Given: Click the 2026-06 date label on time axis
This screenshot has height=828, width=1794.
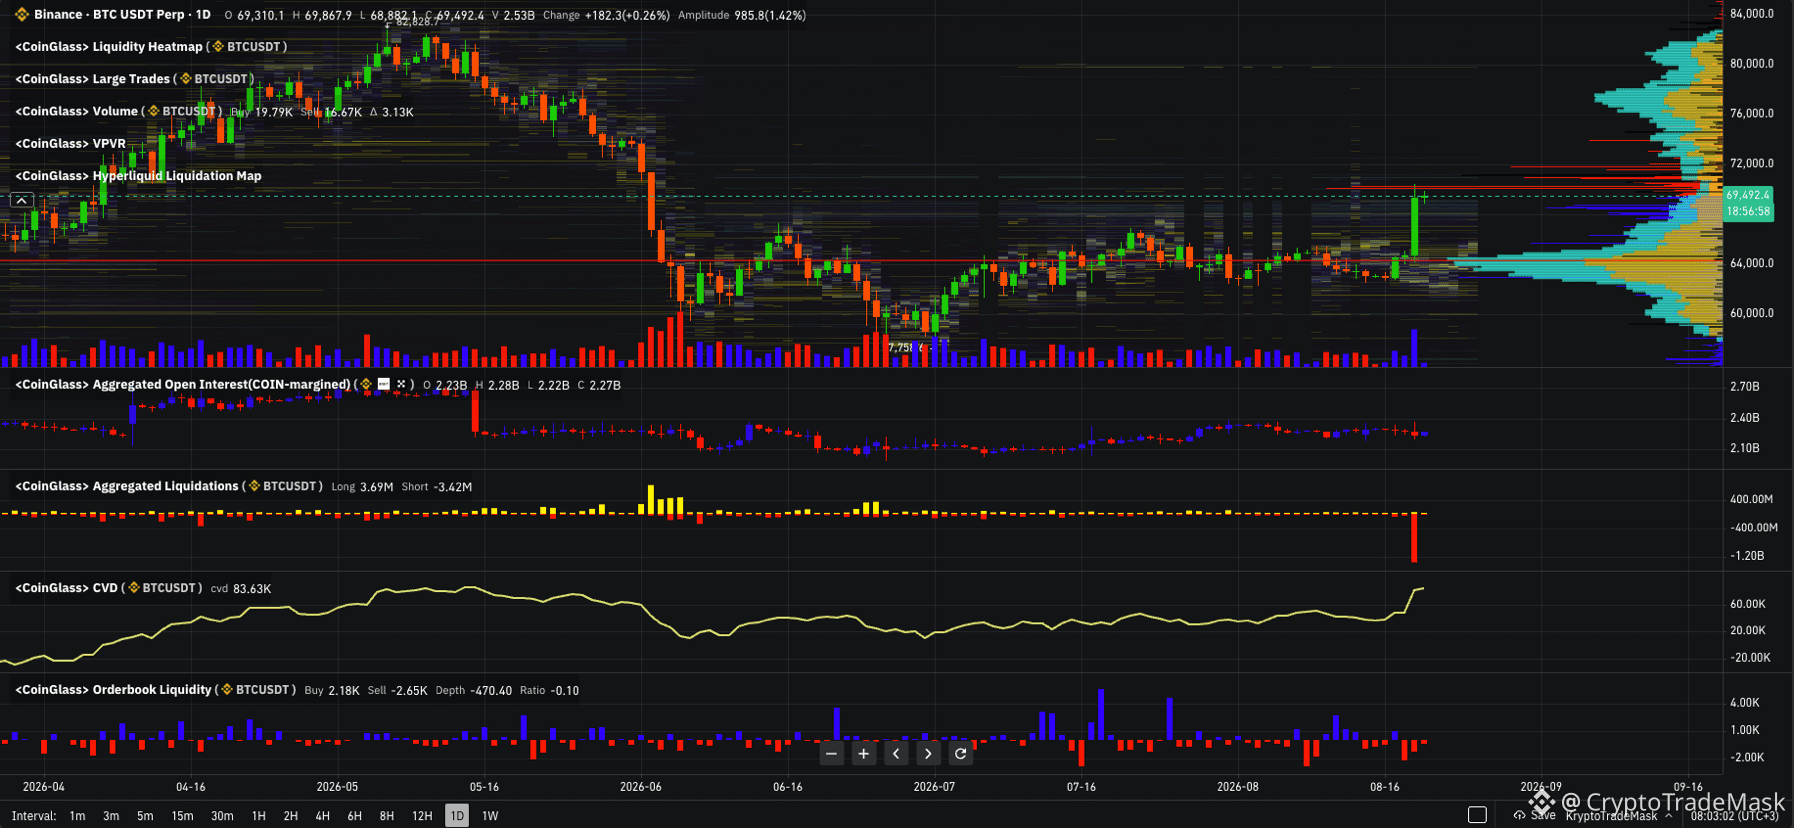Looking at the screenshot, I should (641, 787).
